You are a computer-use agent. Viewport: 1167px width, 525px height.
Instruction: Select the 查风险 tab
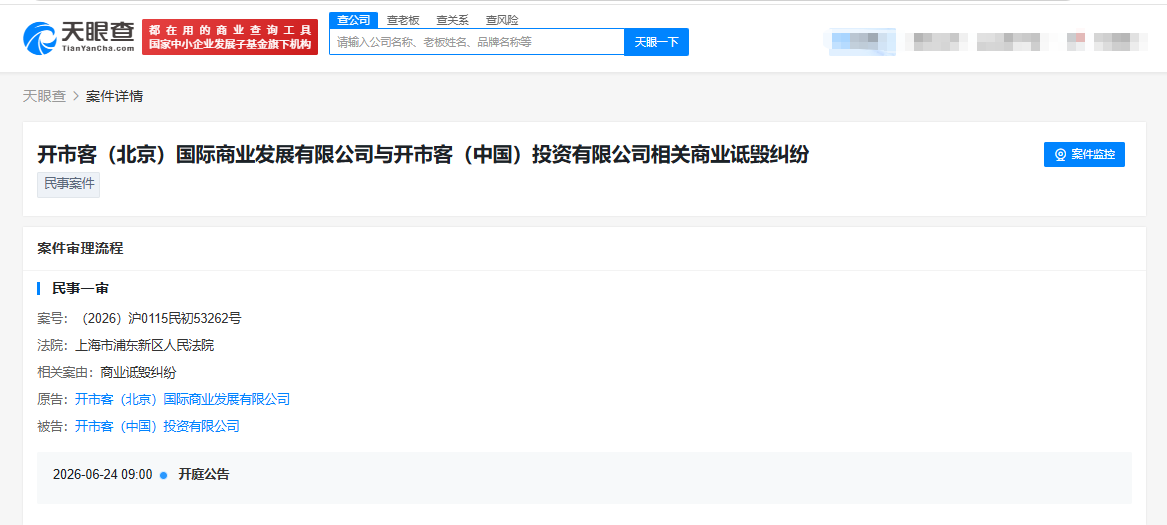tap(502, 20)
